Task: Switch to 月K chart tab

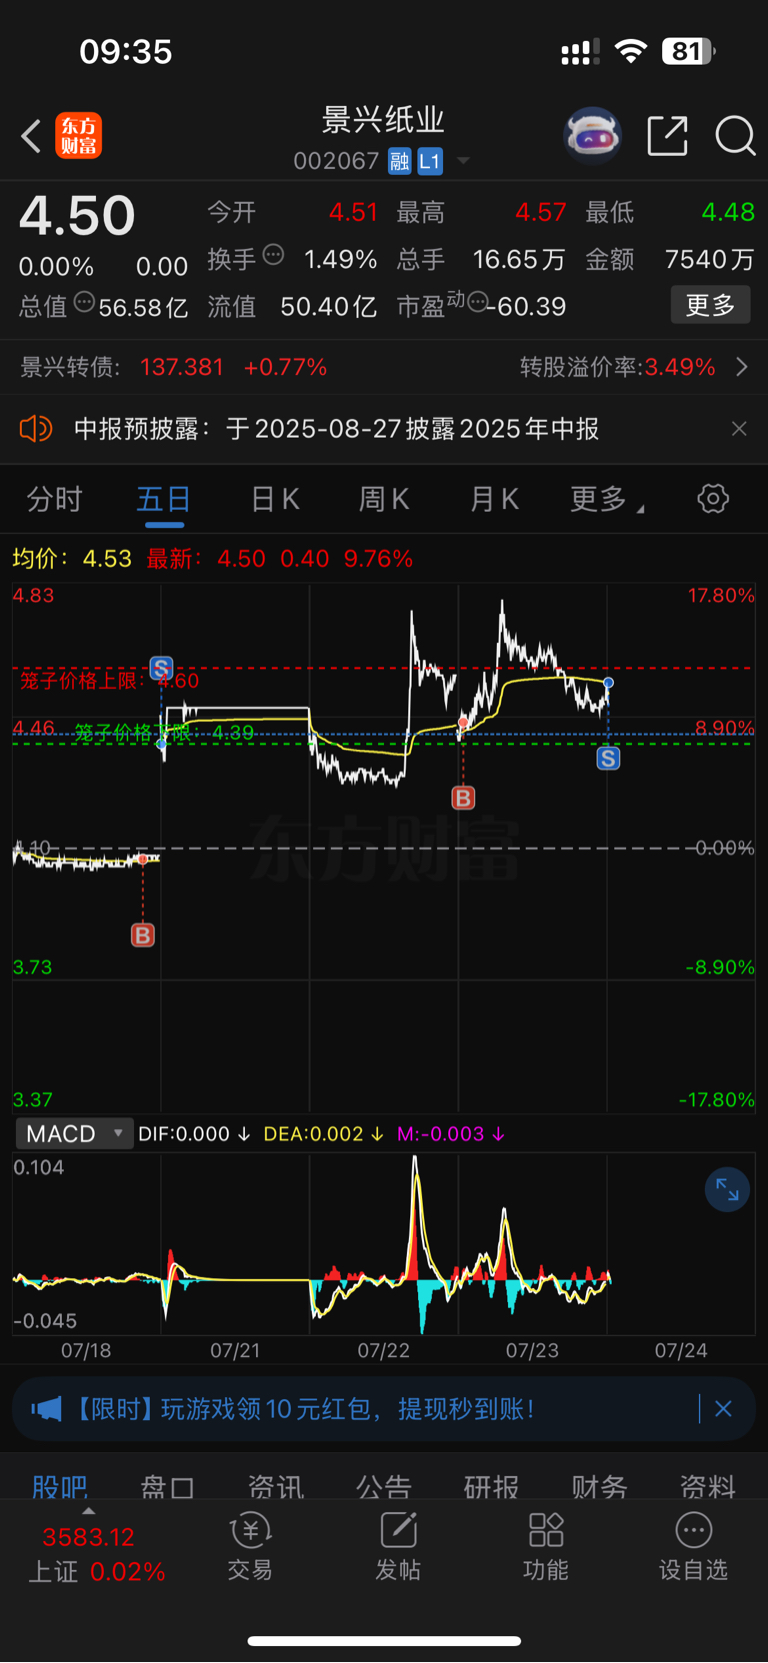Action: (494, 499)
